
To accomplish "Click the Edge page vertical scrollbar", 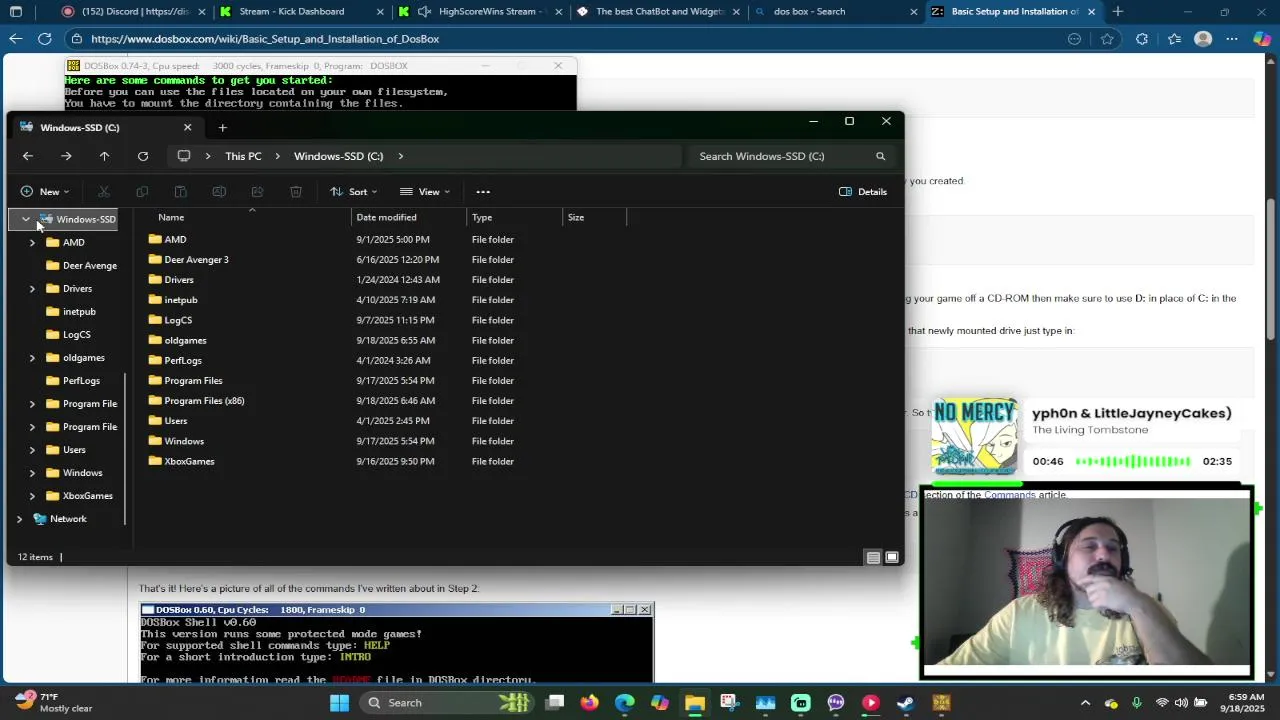I will (x=1272, y=270).
